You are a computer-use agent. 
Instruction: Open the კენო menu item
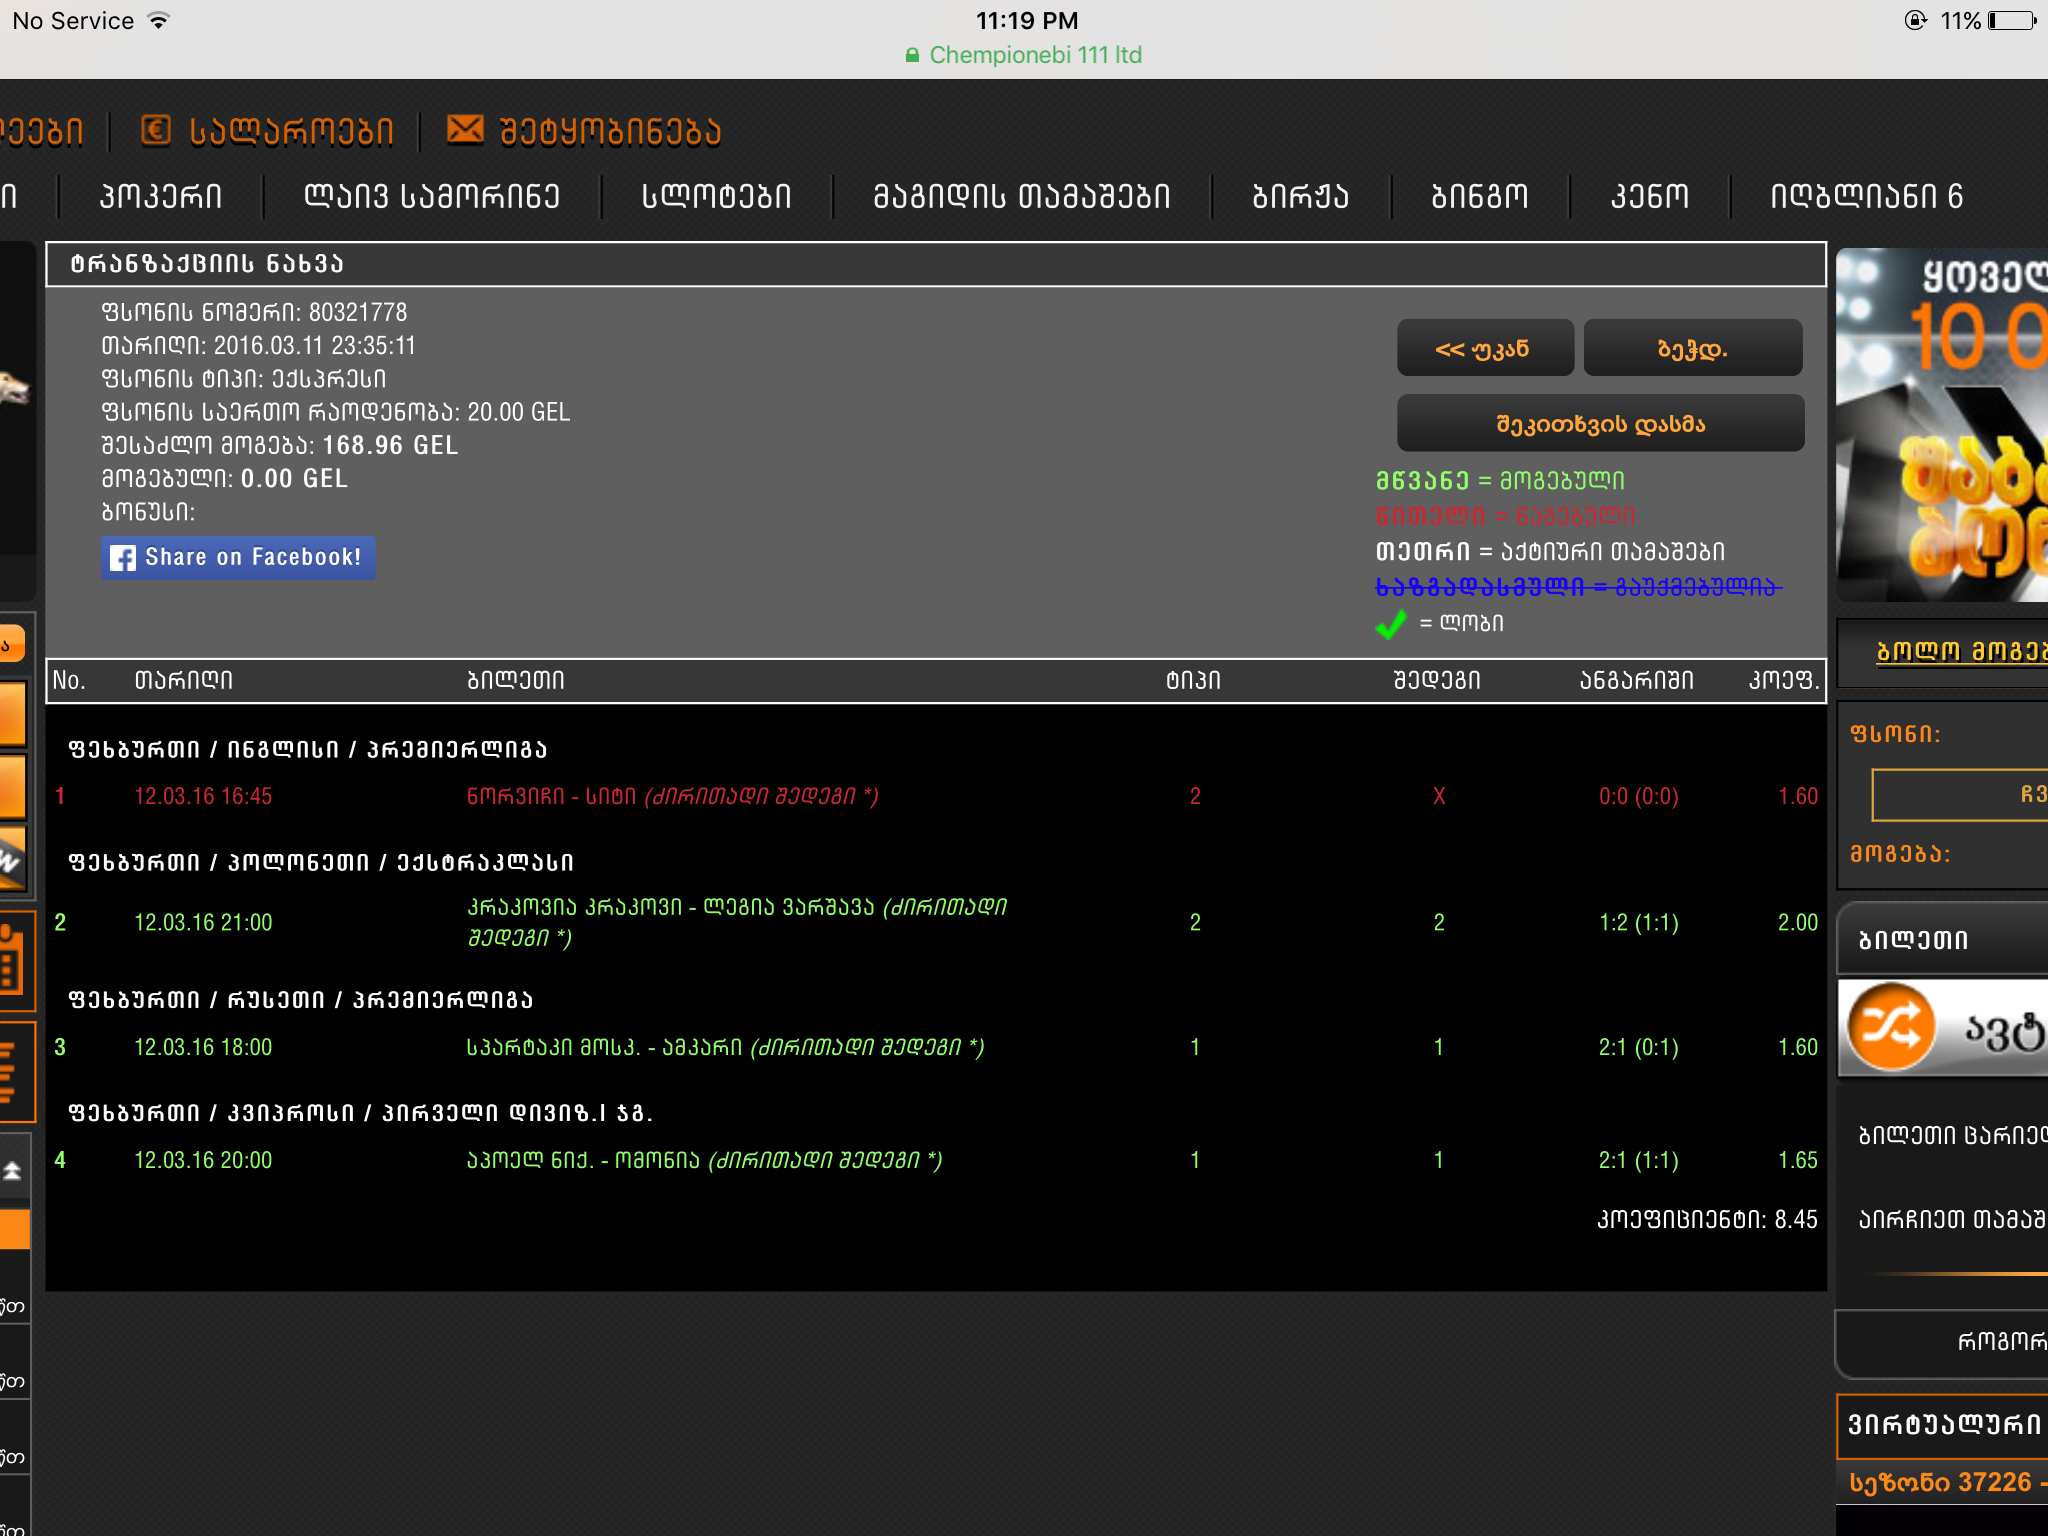pos(1649,196)
